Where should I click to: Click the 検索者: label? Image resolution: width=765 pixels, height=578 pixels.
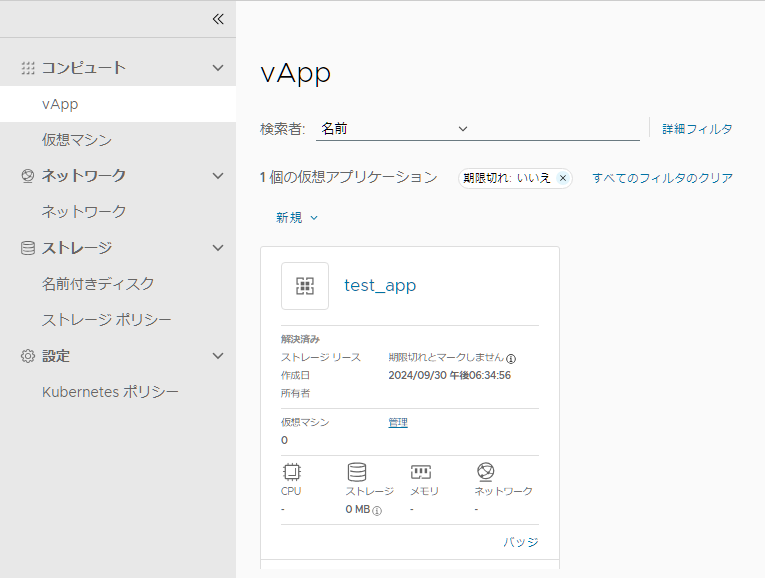(x=282, y=129)
